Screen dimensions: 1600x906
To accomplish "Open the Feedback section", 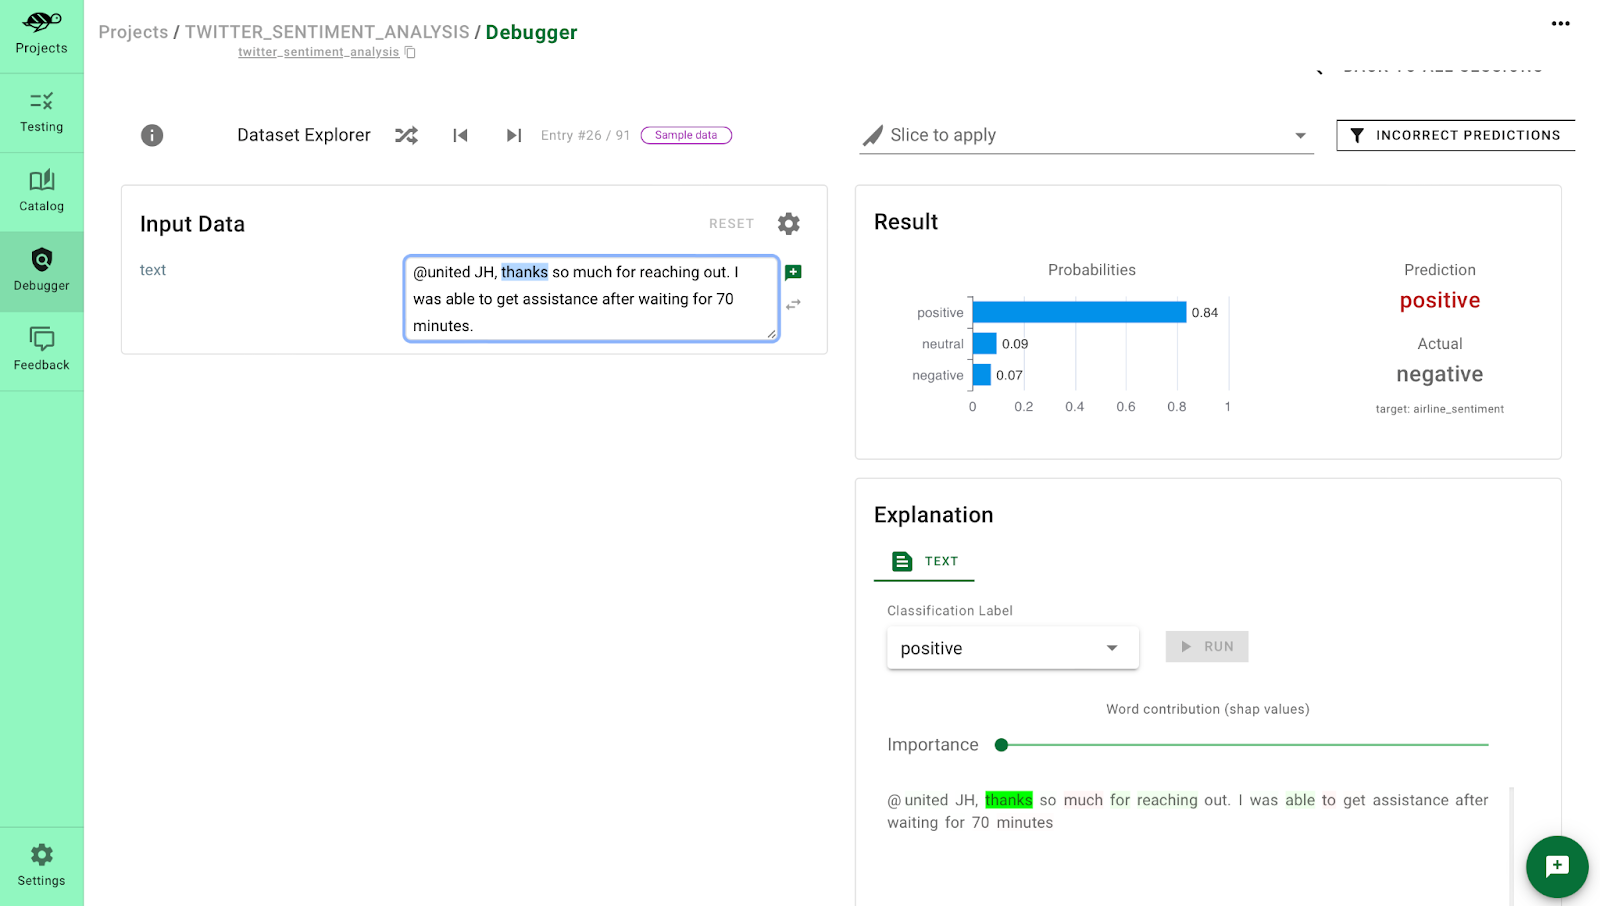I will point(41,350).
